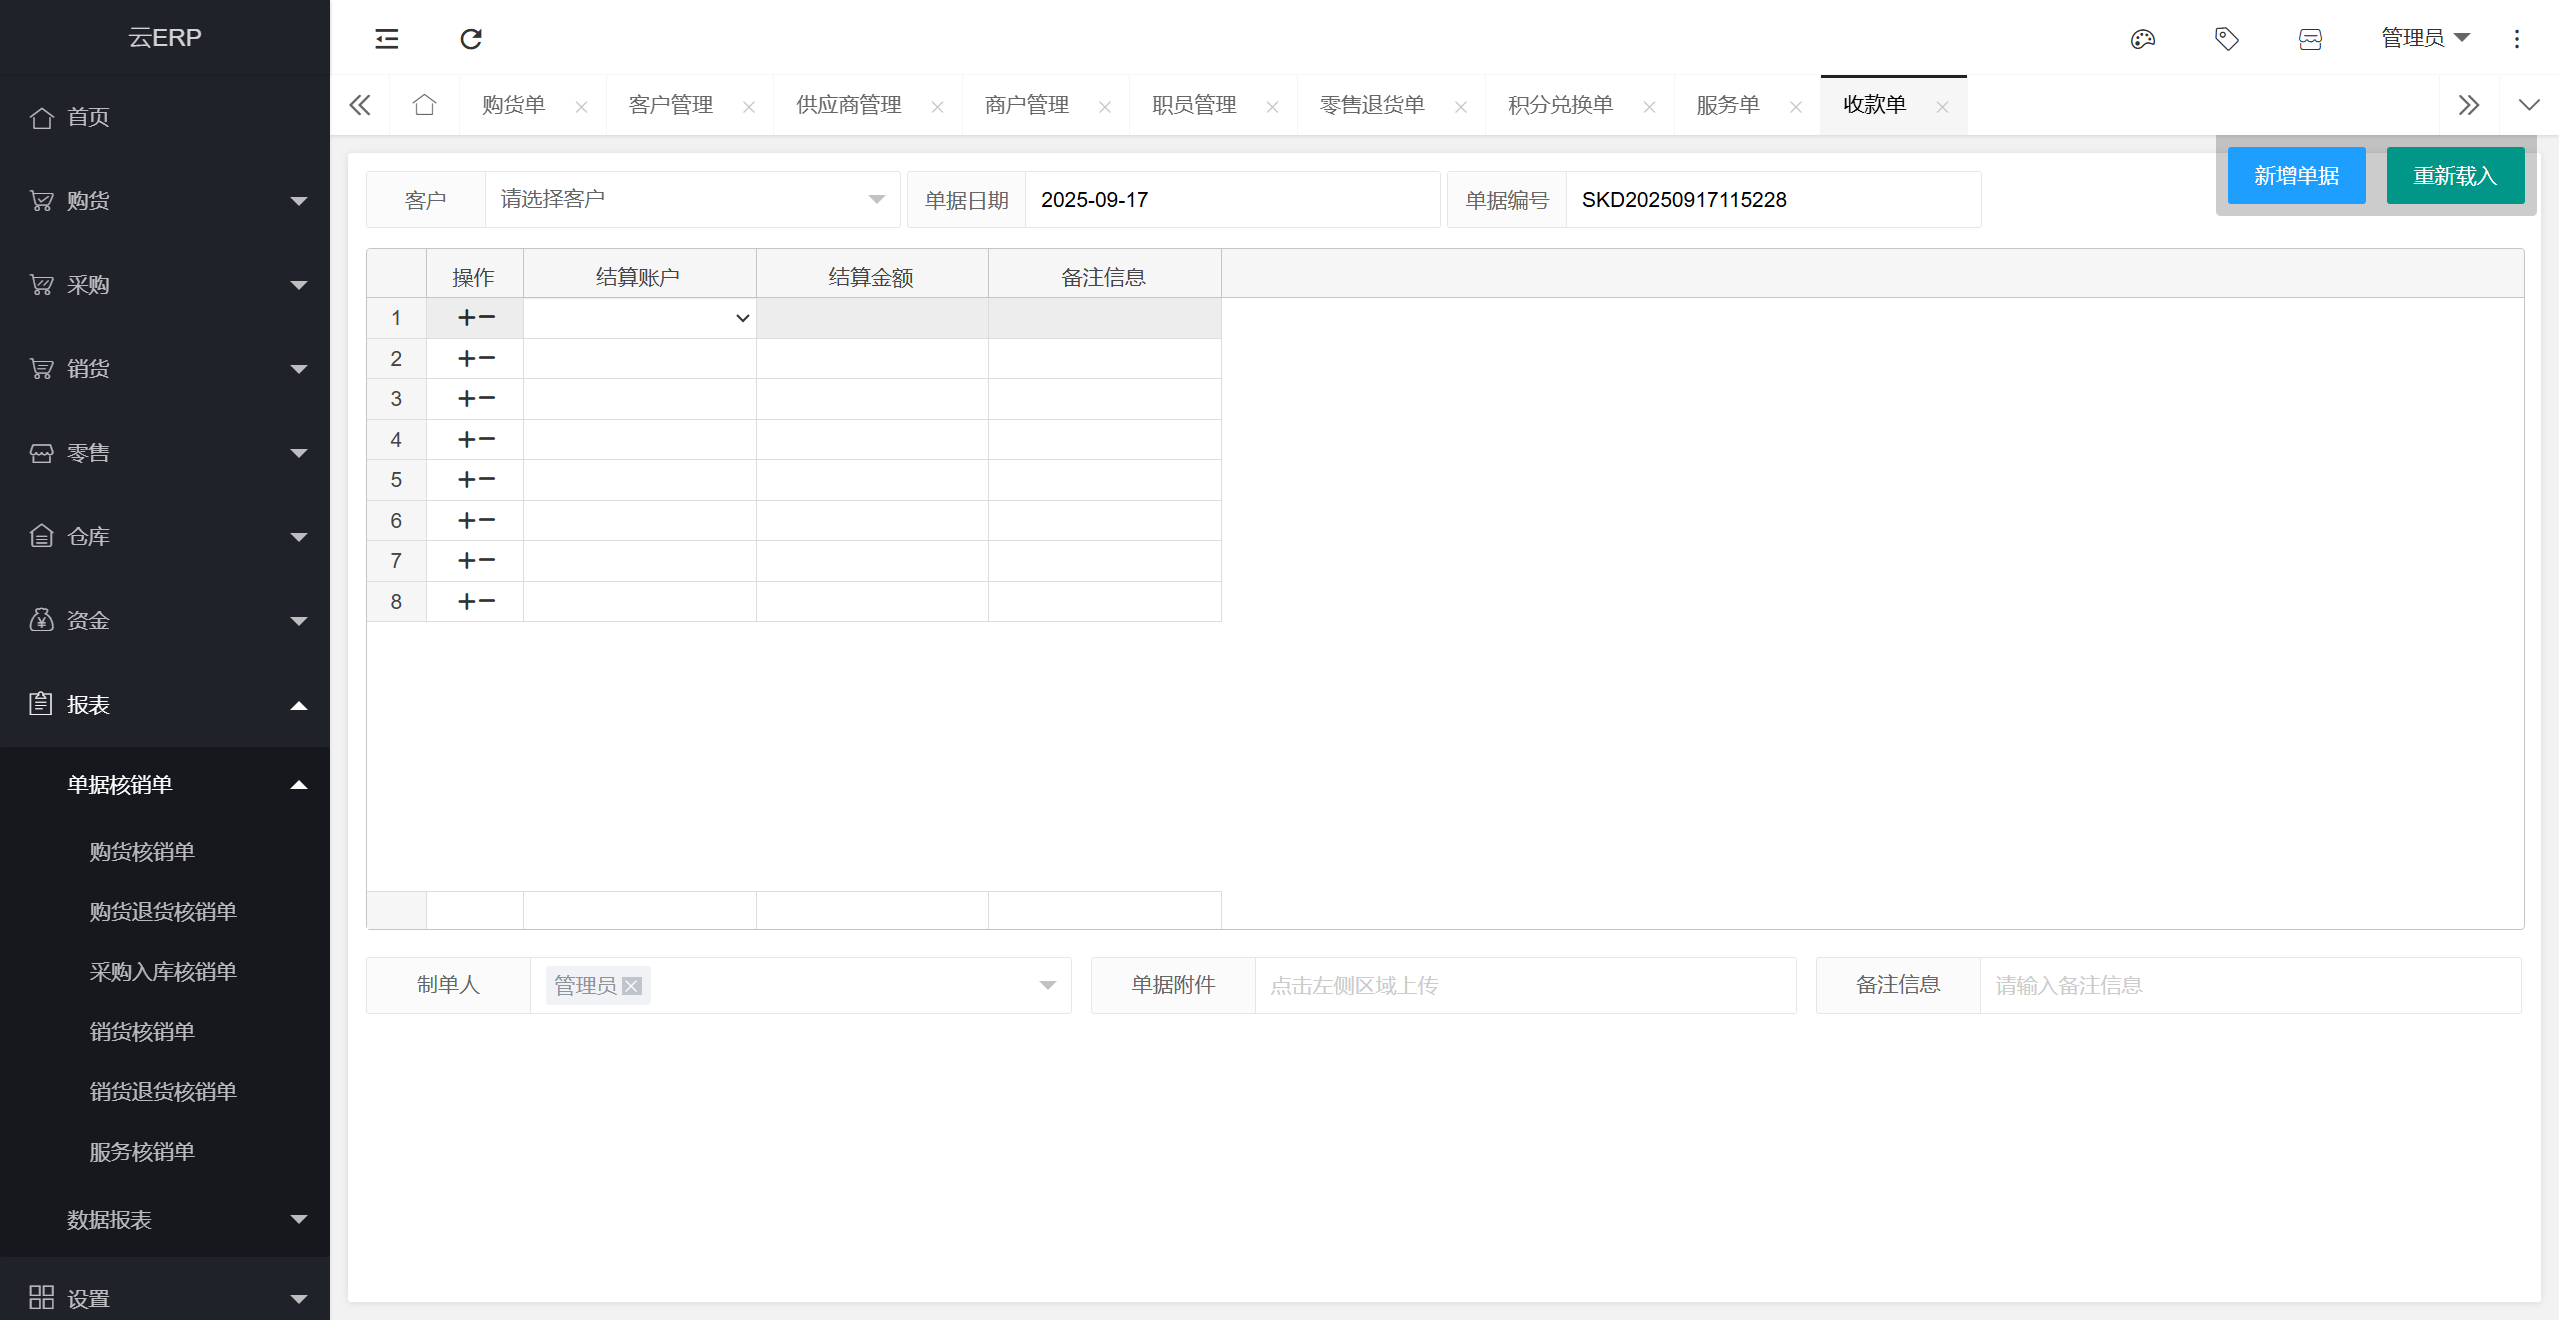Click the 重新载入 button

(2456, 175)
